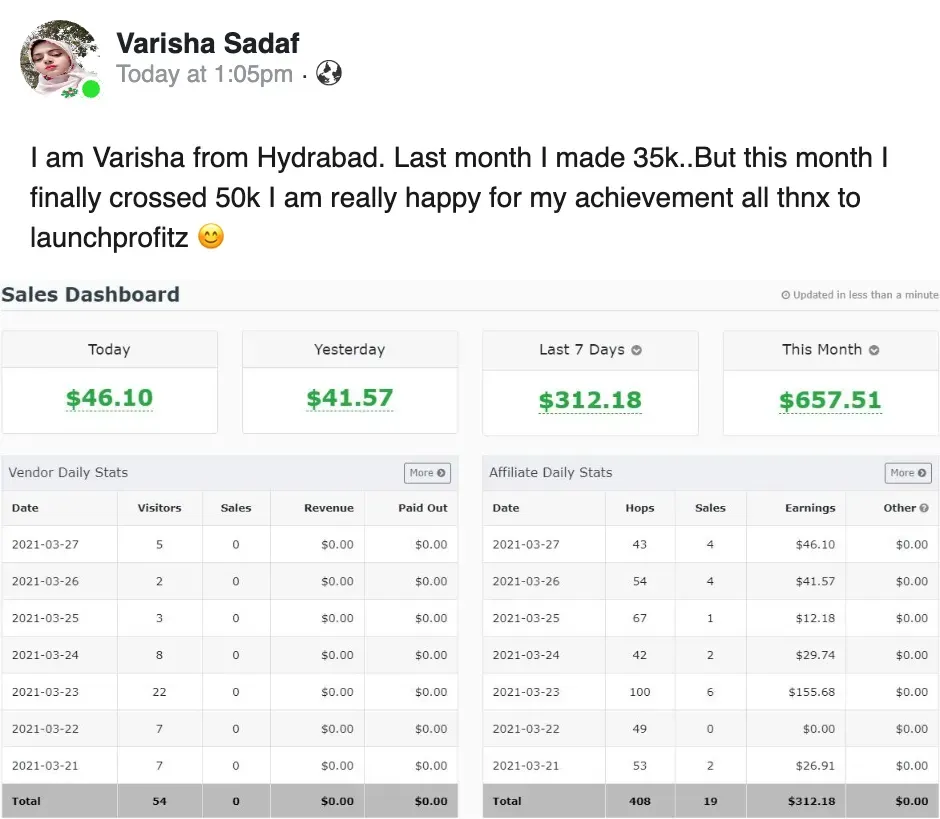
Task: Expand the Last 7 Days dropdown
Action: [x=637, y=350]
